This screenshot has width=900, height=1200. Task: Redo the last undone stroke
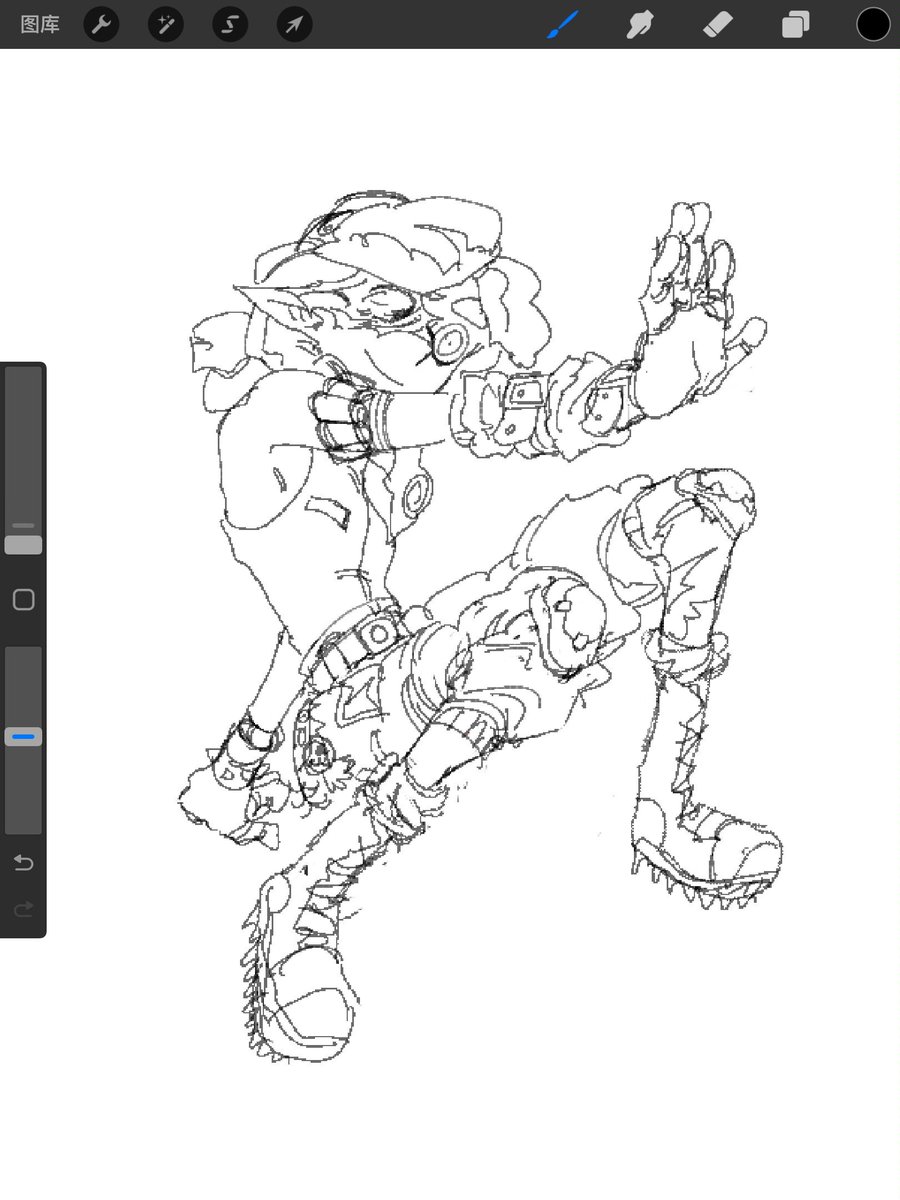click(x=23, y=908)
